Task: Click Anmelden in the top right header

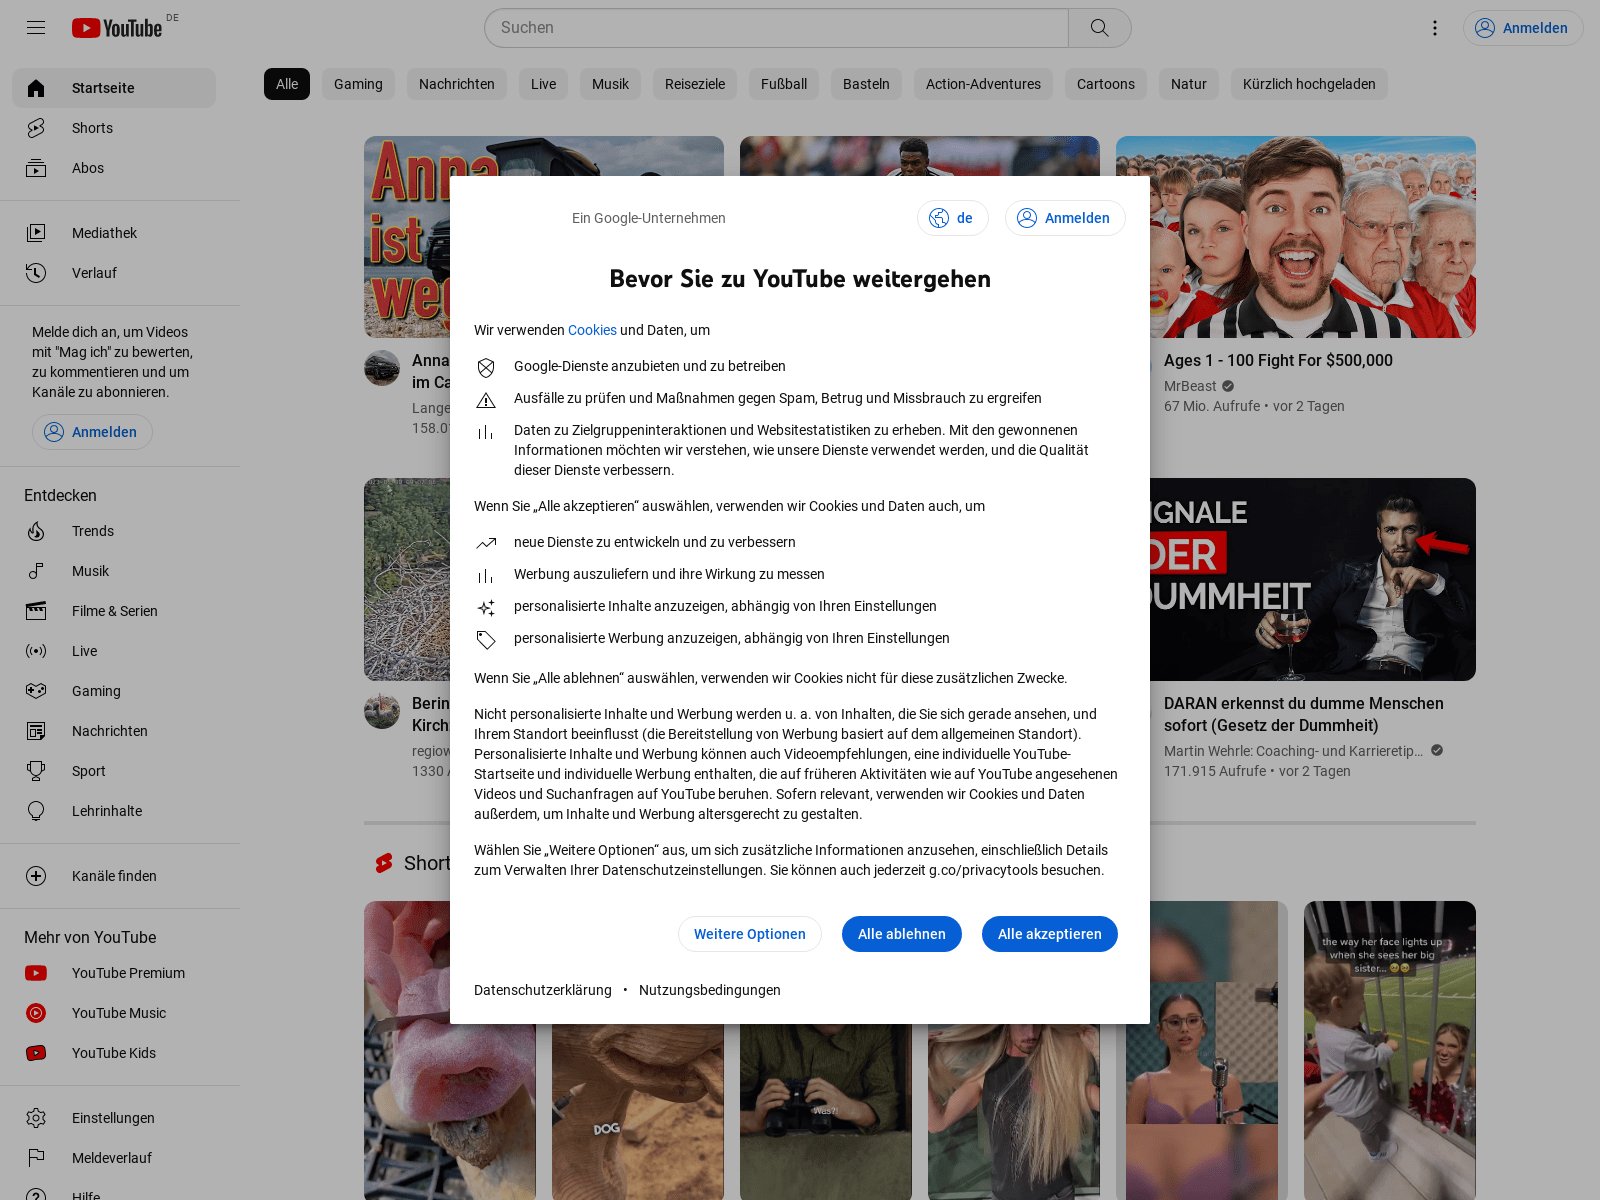Action: 1523,28
